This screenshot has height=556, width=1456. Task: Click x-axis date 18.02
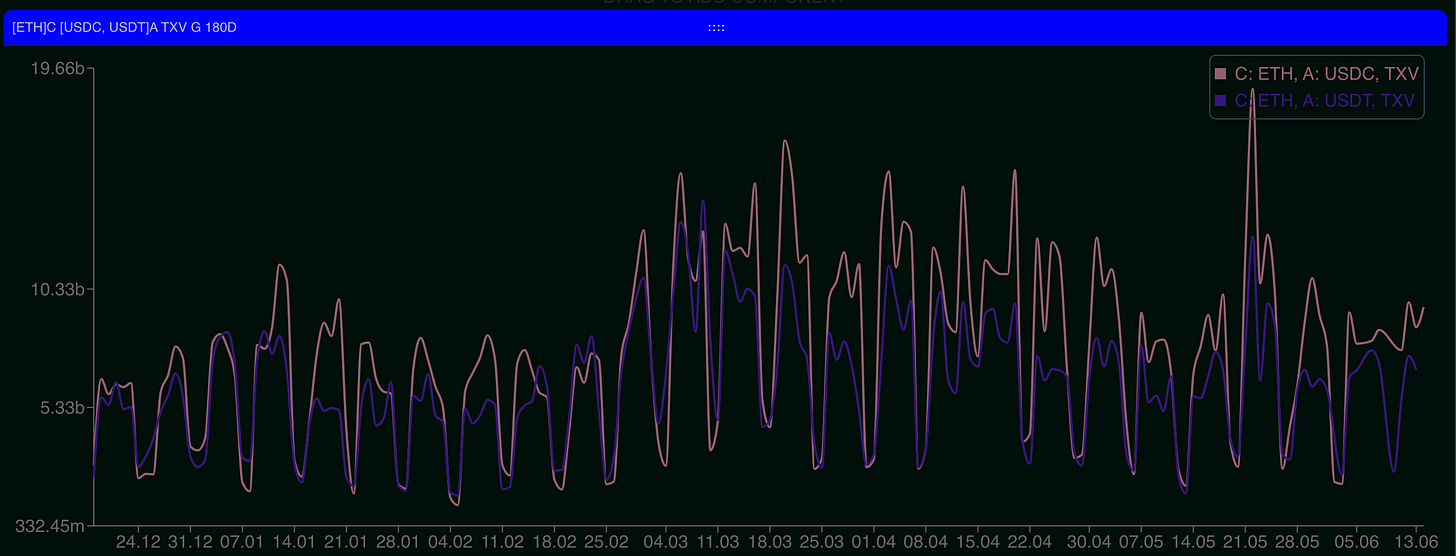click(x=554, y=542)
